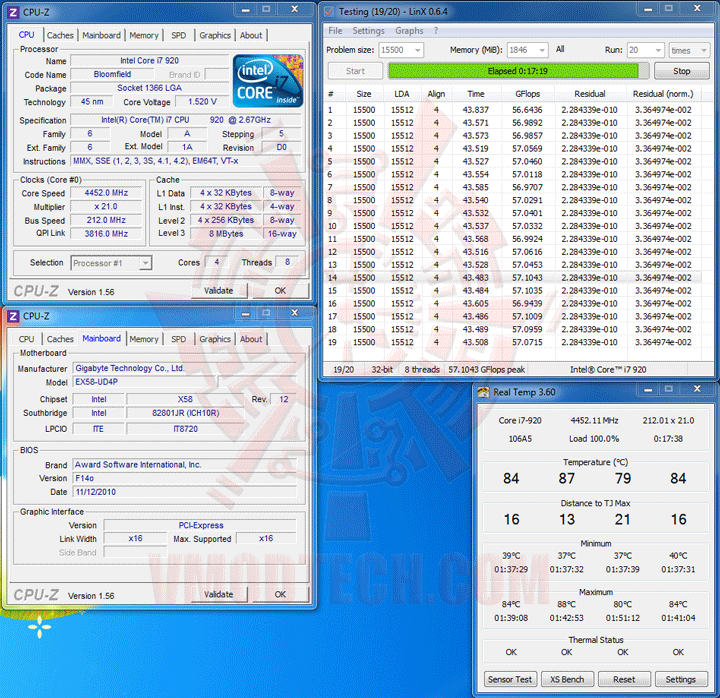Open About tab in top CPU-Z window
720x698 pixels.
coord(251,35)
